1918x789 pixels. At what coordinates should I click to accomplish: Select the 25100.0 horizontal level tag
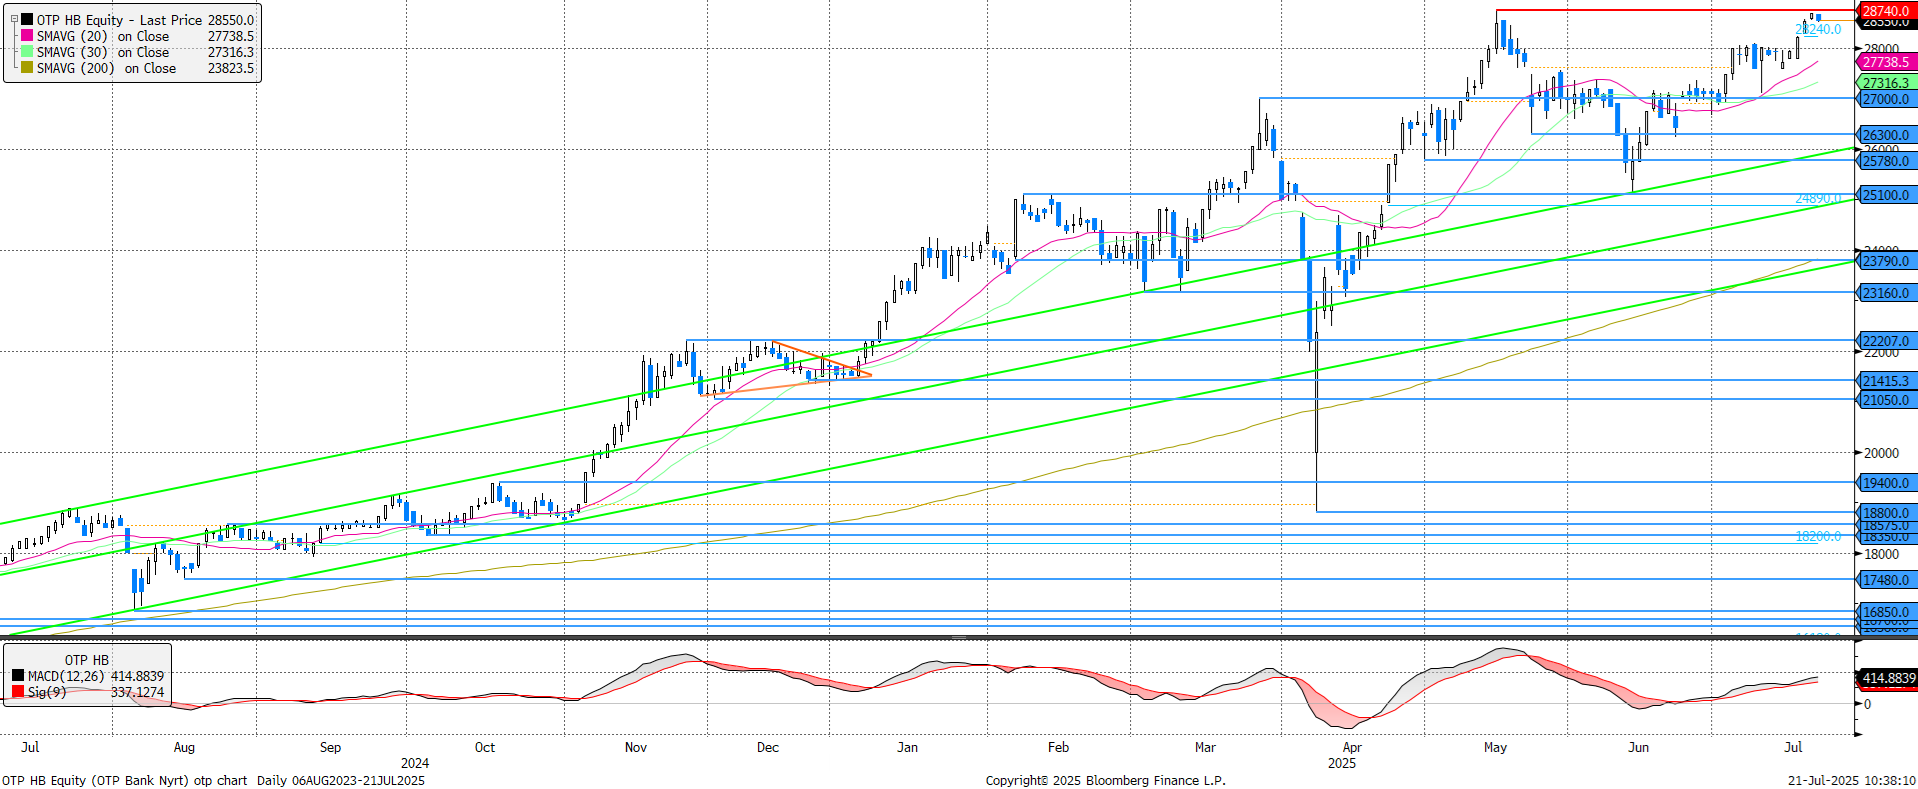coord(1886,195)
